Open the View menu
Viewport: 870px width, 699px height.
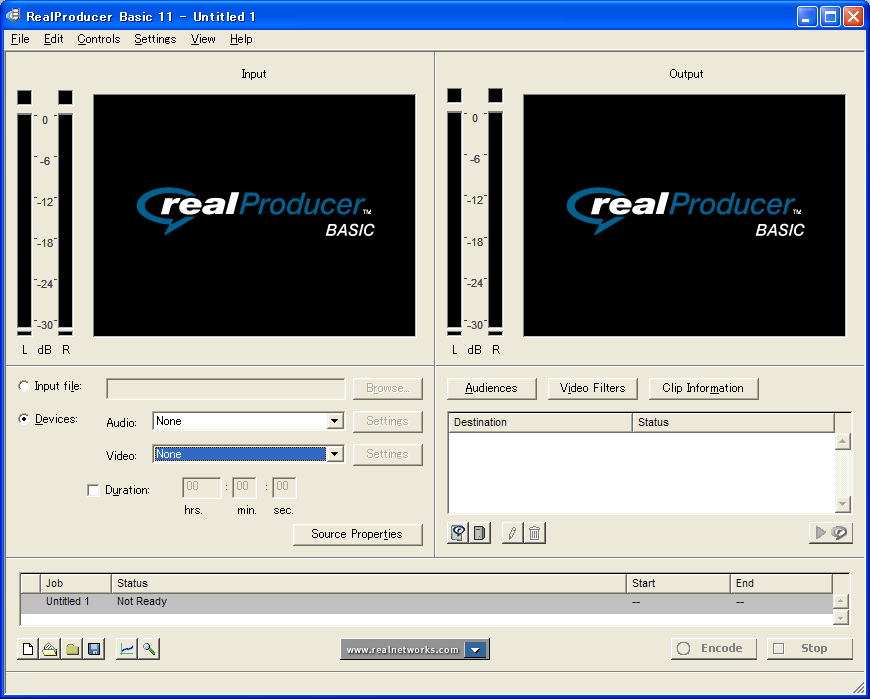pyautogui.click(x=203, y=39)
